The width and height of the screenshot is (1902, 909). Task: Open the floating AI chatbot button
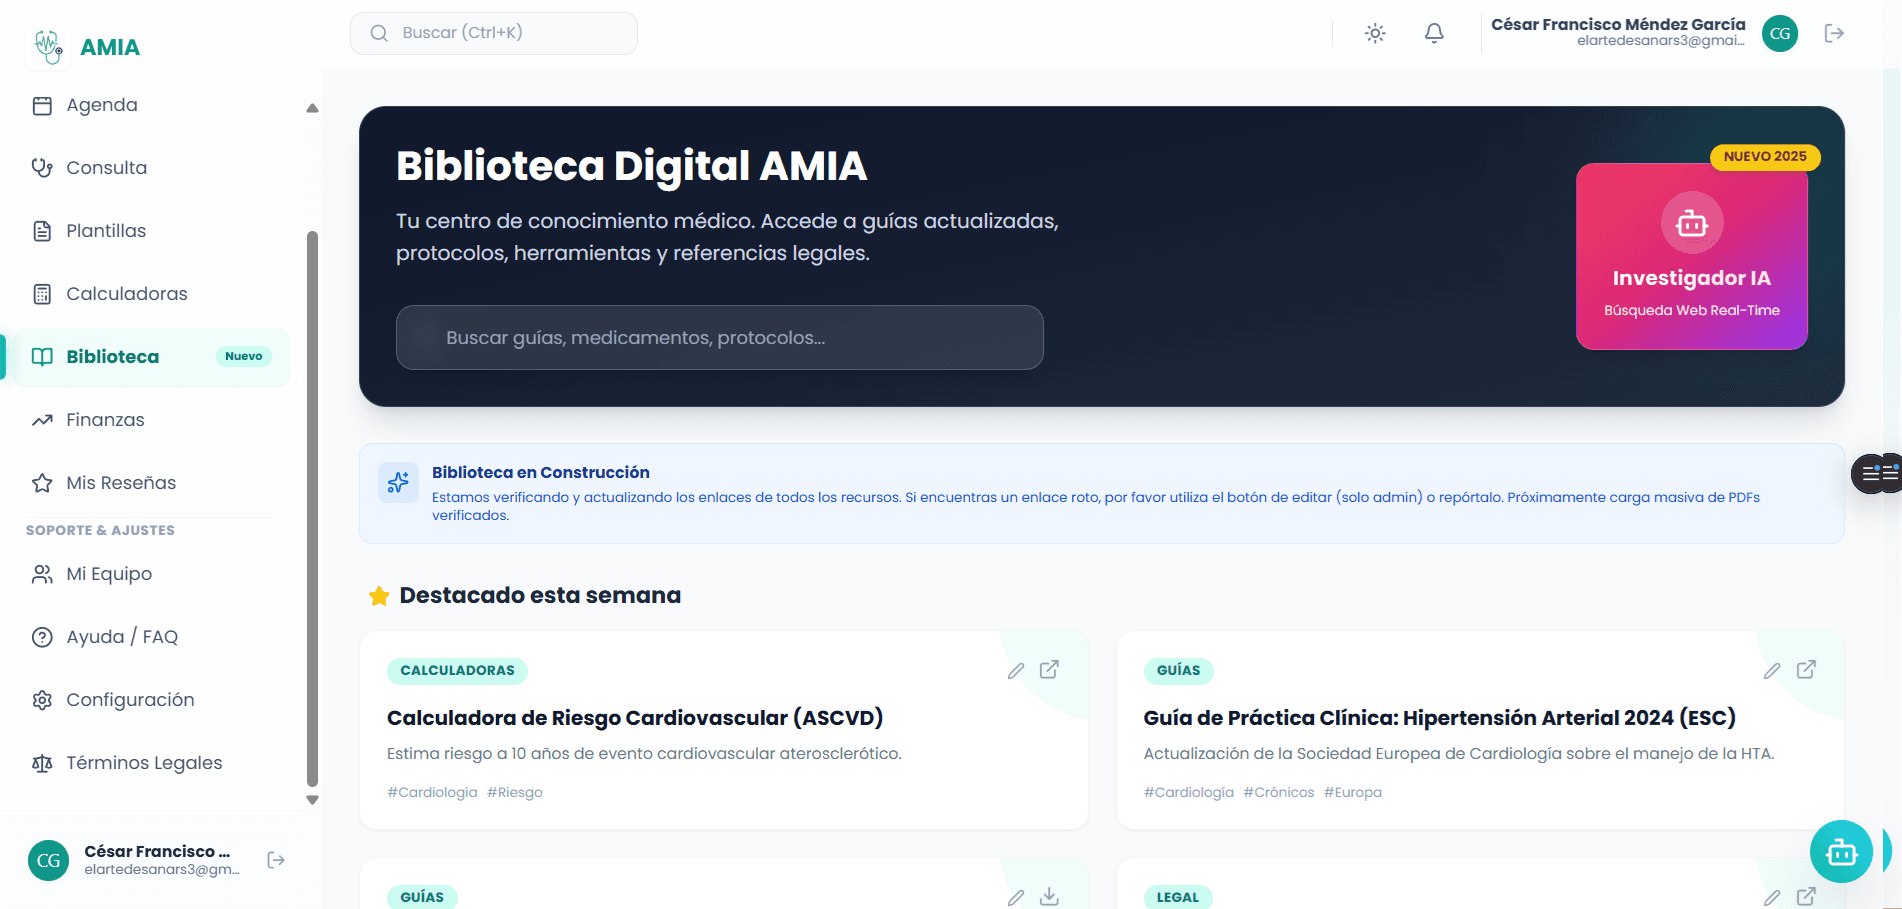click(x=1841, y=852)
